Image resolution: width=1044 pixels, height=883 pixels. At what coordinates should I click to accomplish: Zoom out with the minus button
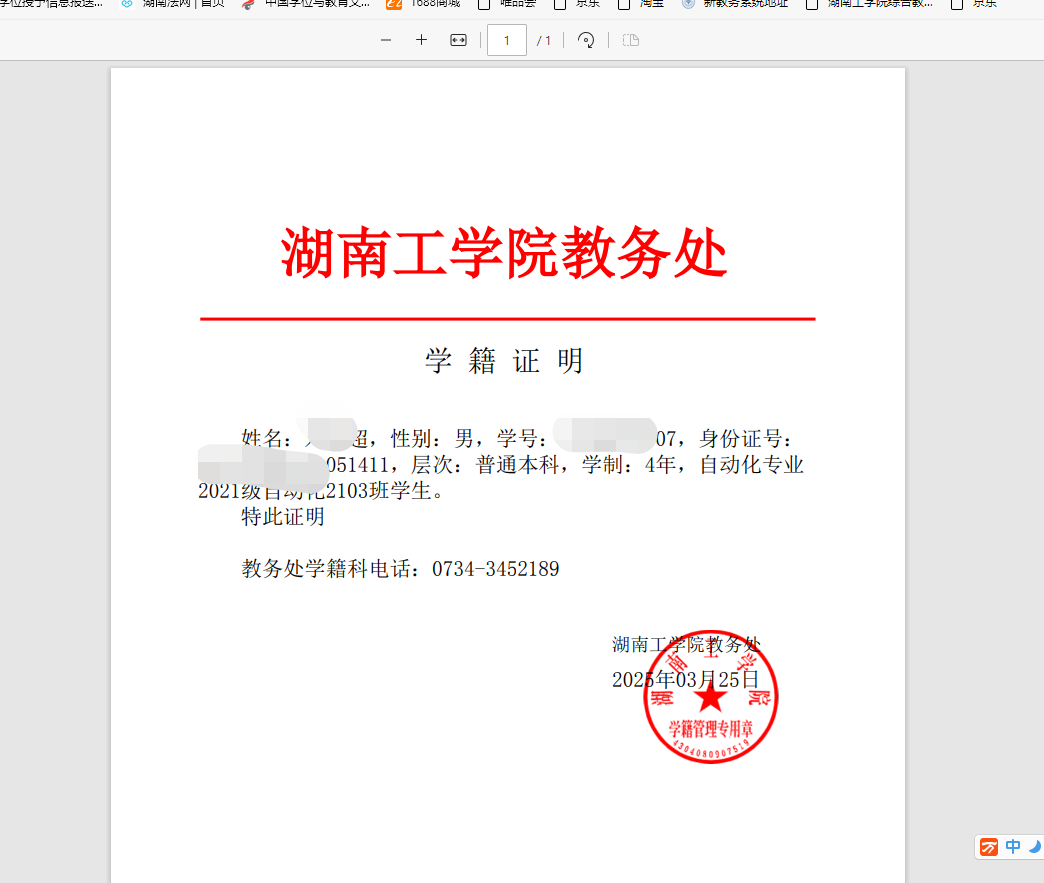click(x=386, y=40)
